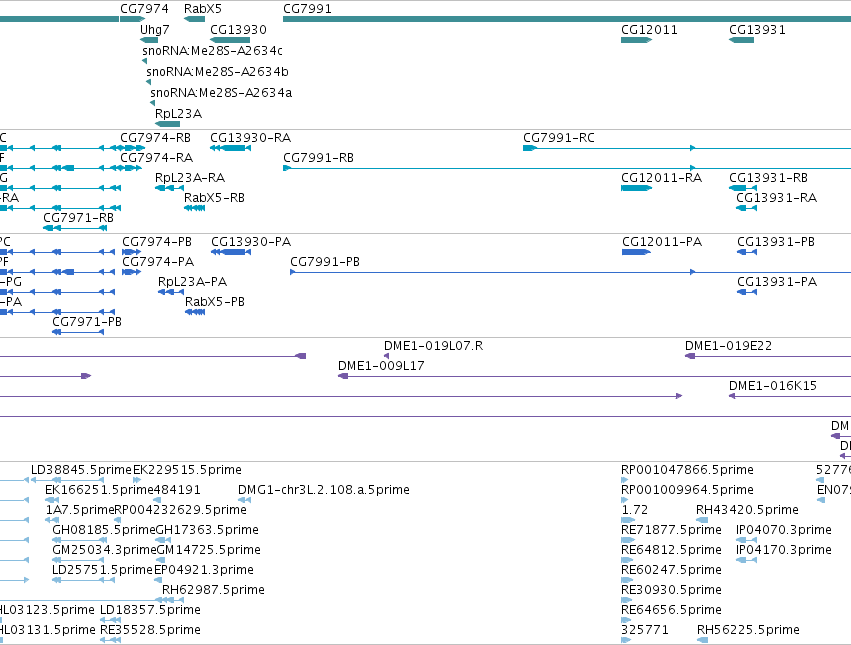This screenshot has height=645, width=851.
Task: Select protein CG7974-PB
Action: pos(157,242)
